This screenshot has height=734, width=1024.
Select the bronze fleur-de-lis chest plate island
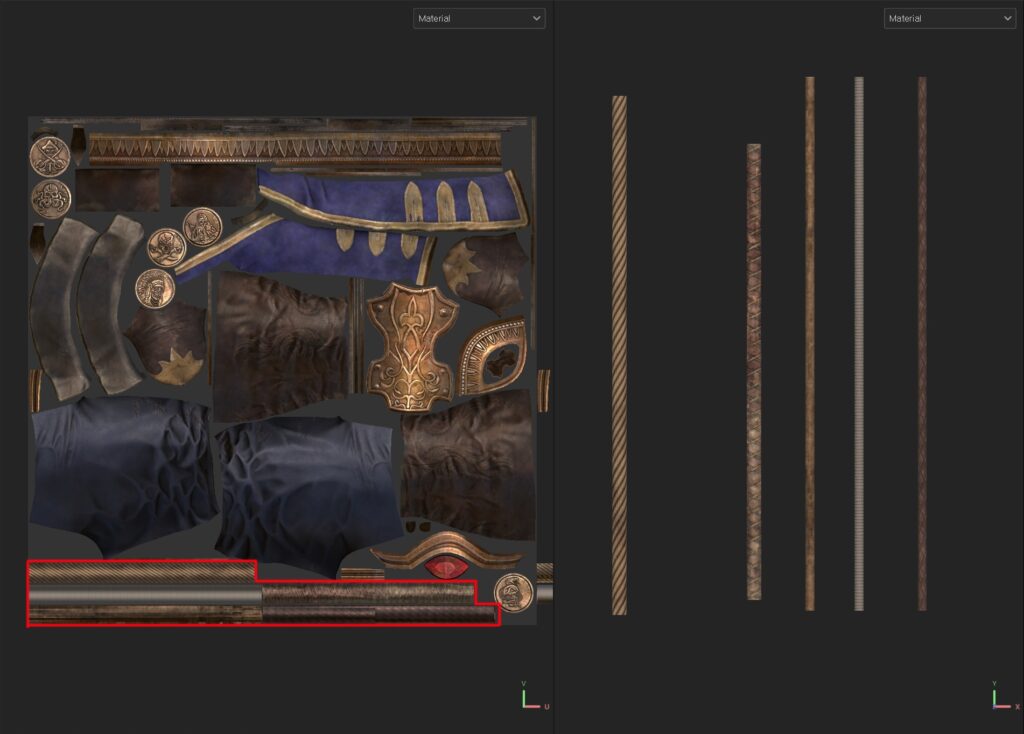411,346
